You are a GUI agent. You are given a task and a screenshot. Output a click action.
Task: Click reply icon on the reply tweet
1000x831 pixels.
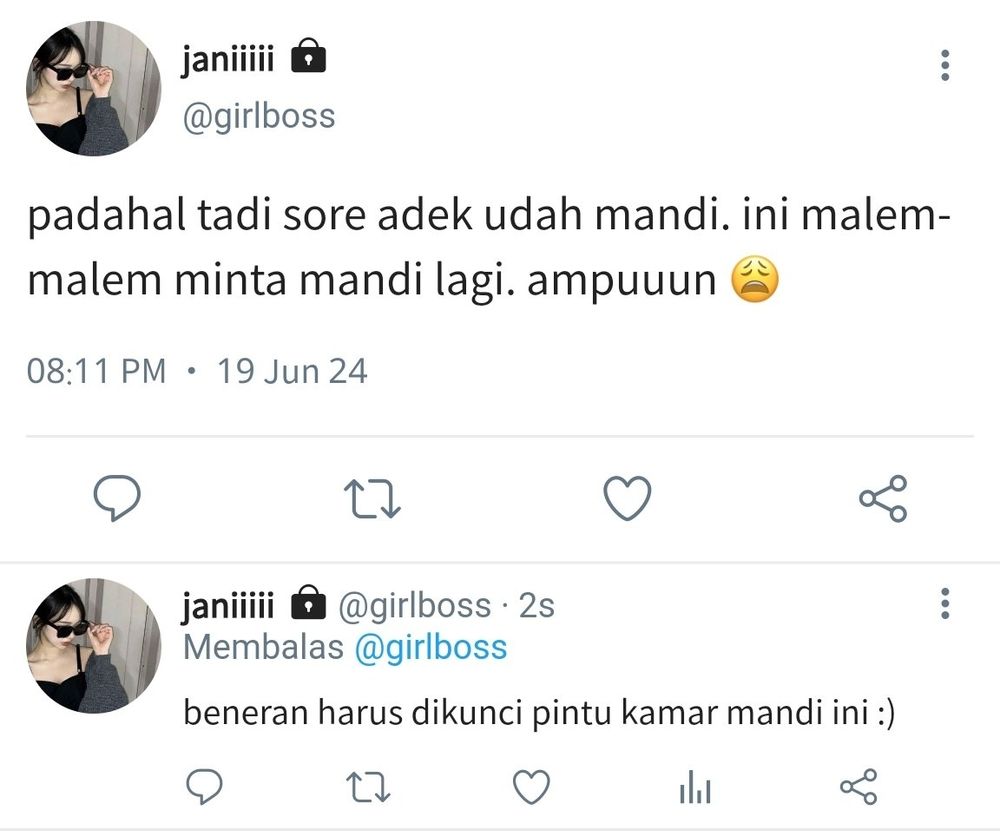(x=204, y=786)
